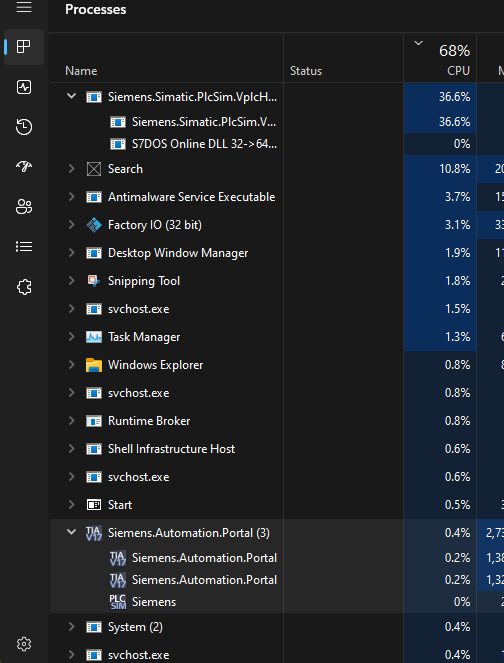Expand the Task Manager process group
504x663 pixels.
[x=71, y=337]
